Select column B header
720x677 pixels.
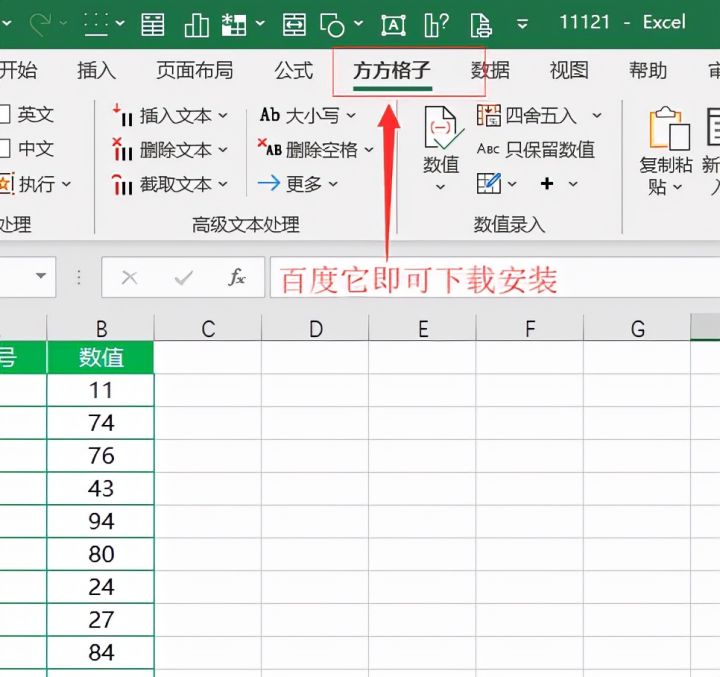click(x=101, y=328)
